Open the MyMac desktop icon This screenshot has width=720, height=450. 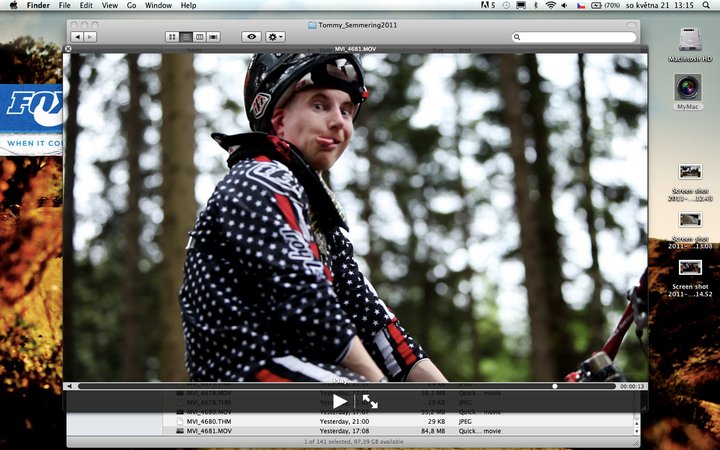click(x=688, y=90)
